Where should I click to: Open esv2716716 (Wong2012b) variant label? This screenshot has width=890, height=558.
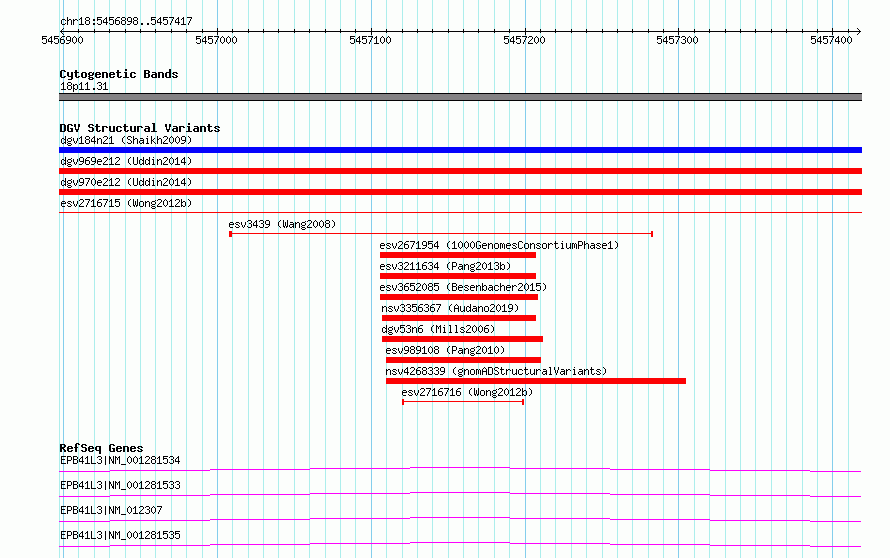coord(467,392)
